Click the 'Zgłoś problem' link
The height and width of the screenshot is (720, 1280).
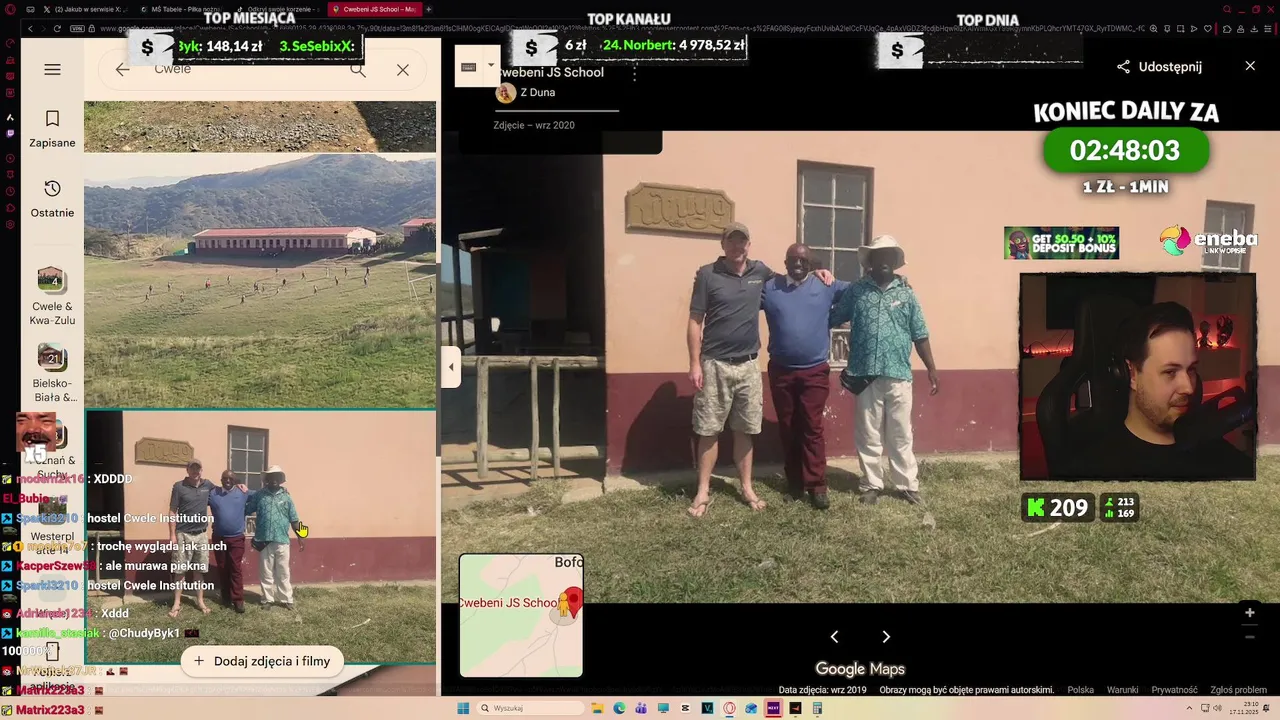coord(1238,690)
